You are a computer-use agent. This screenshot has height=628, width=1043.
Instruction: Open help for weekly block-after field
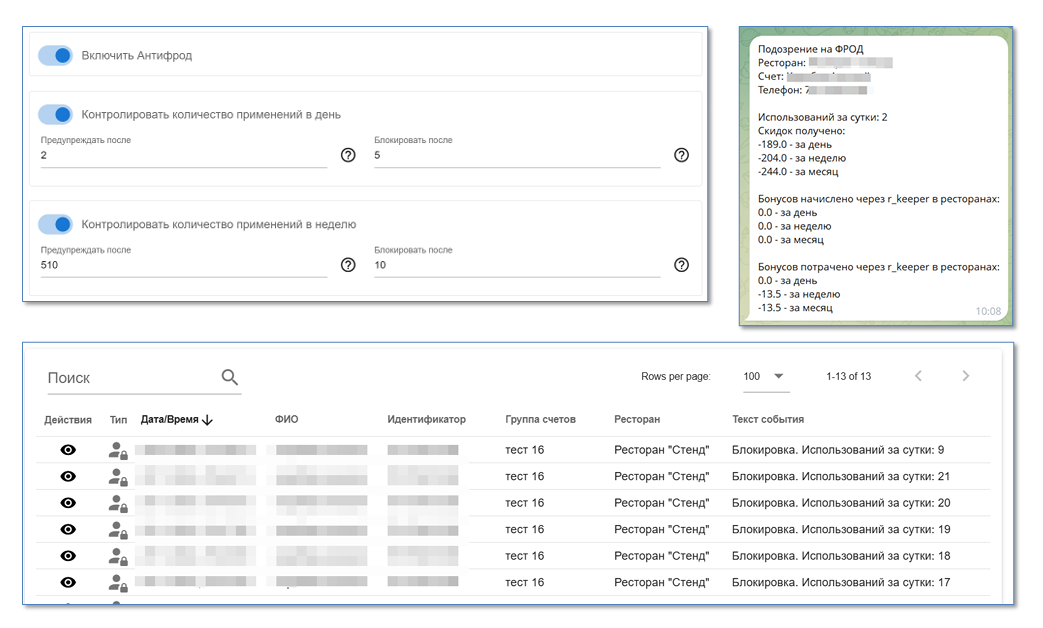pos(681,265)
